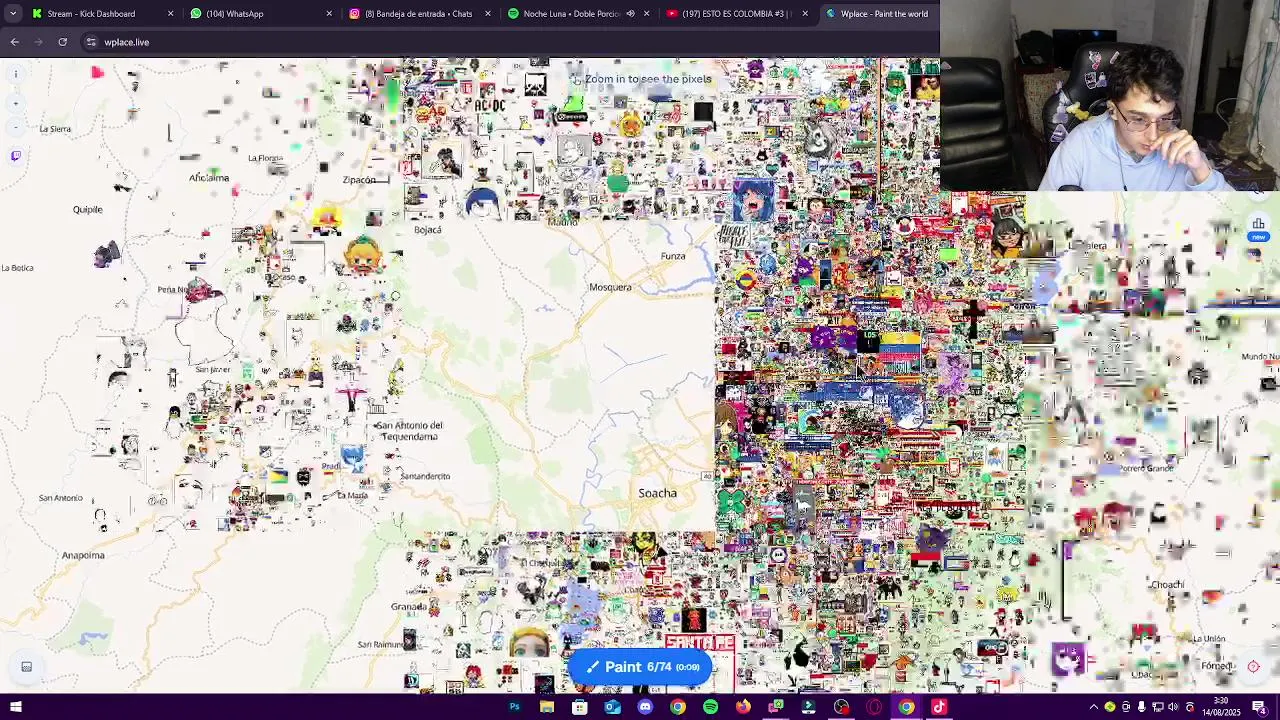The image size is (1280, 720).
Task: Close the WhatsApp tab
Action: [329, 14]
